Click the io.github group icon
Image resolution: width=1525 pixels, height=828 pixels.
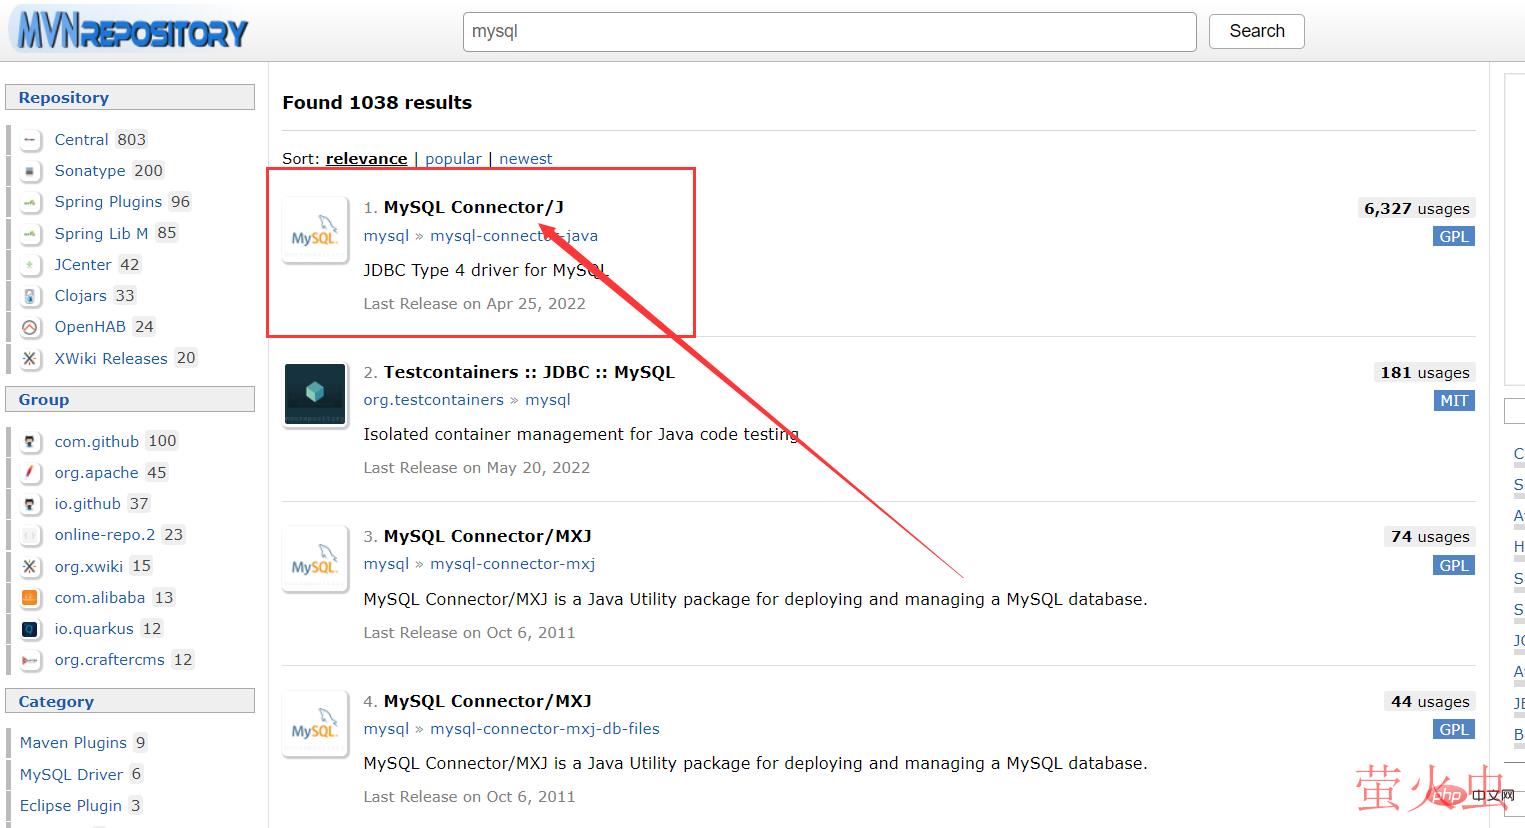(30, 504)
